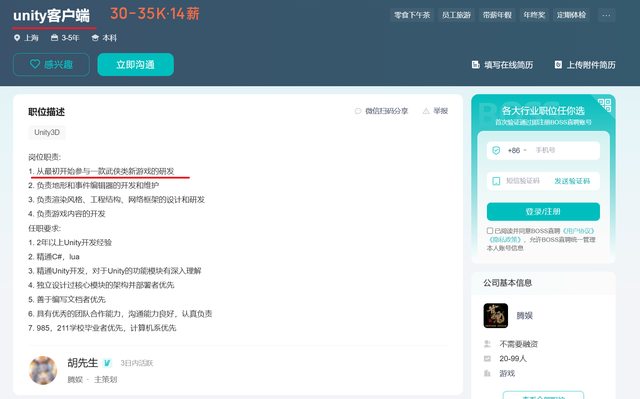Click the 零食下午茶 benefit tag
The width and height of the screenshot is (640, 399).
412,15
